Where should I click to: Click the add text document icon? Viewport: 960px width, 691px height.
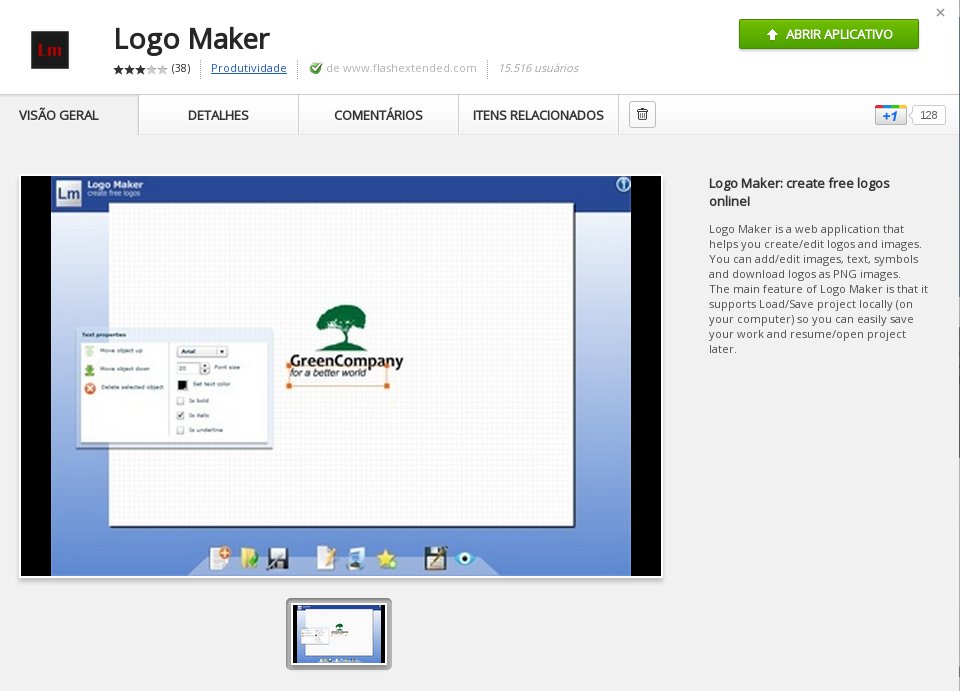click(x=326, y=558)
